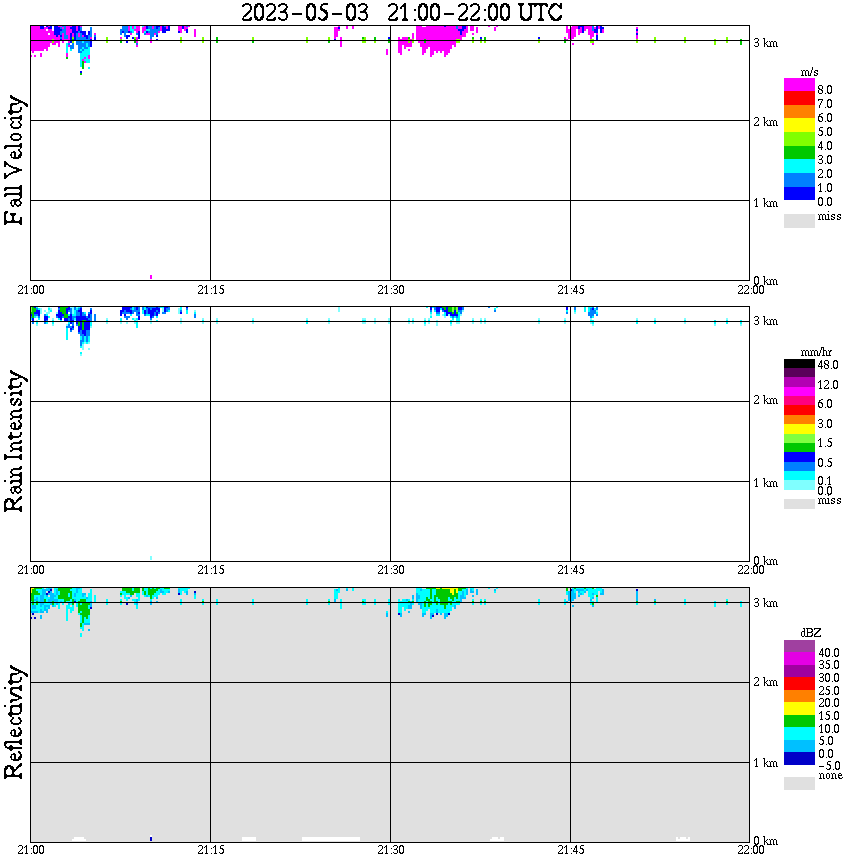Click the 40.0 value in dBZ legend

[x=828, y=653]
